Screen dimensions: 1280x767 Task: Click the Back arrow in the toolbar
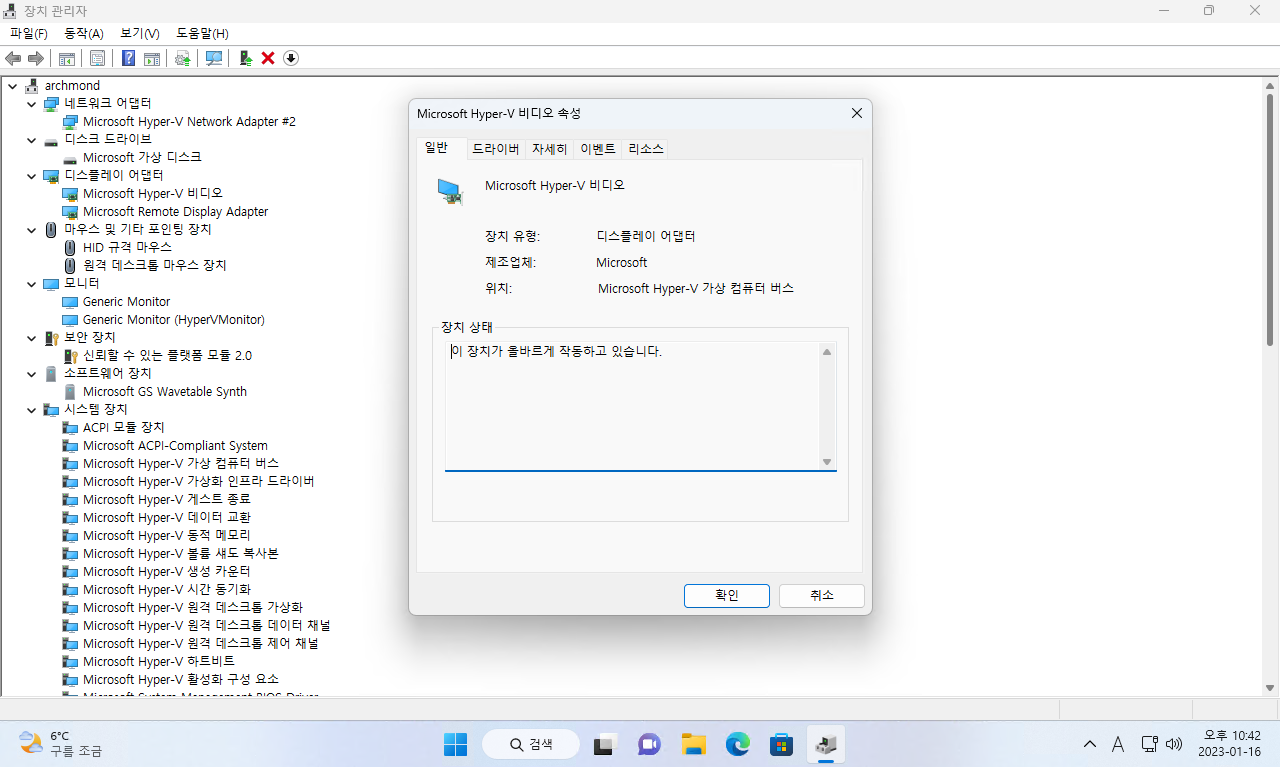click(x=13, y=58)
